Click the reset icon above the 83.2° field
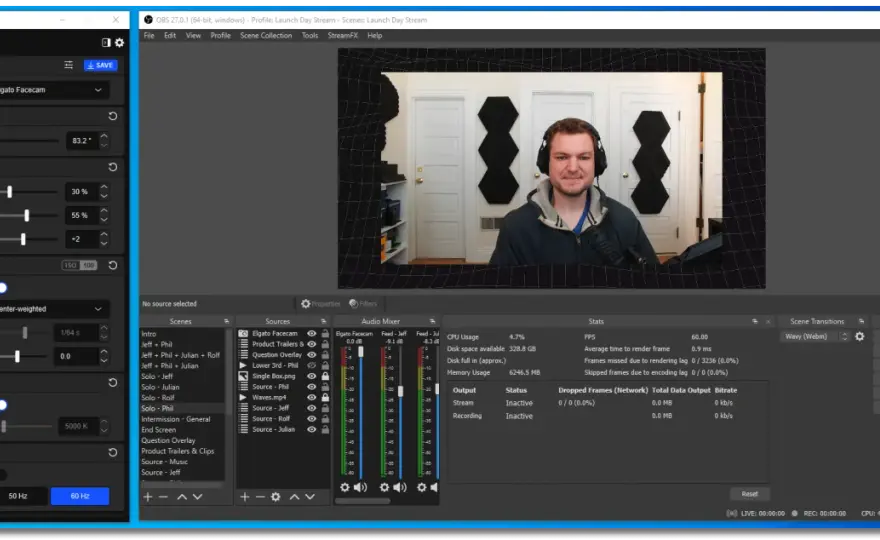Image resolution: width=880 pixels, height=540 pixels. point(113,116)
